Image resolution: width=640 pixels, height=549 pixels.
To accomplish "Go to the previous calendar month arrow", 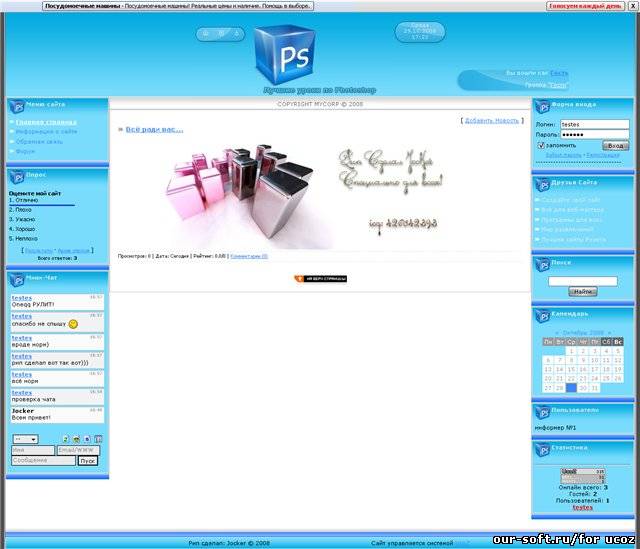I will click(557, 333).
